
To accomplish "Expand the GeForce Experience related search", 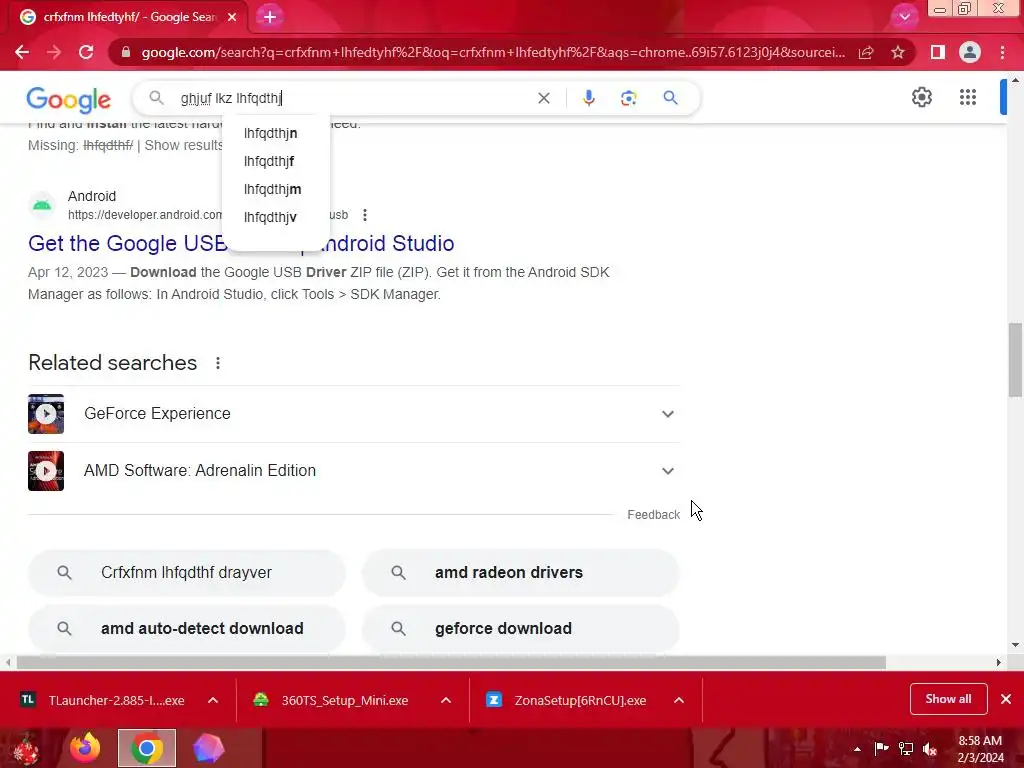I will click(667, 414).
